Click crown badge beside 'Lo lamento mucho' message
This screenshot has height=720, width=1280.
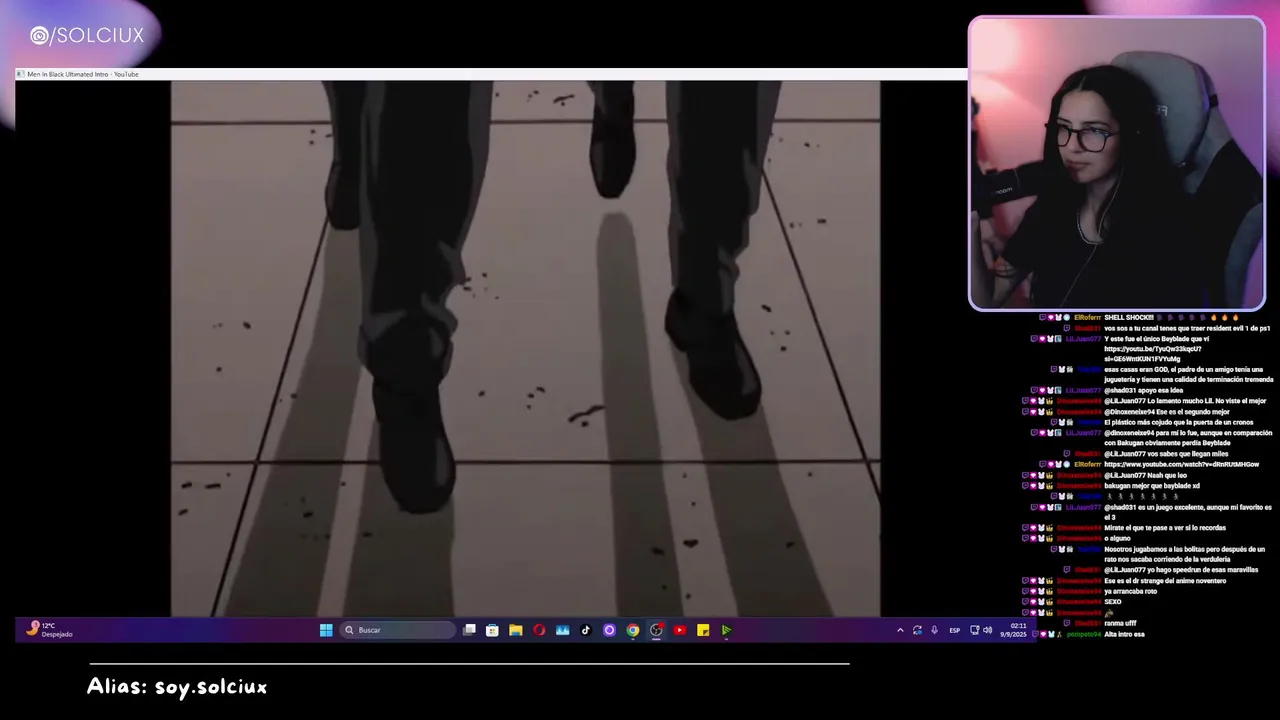(x=1050, y=401)
